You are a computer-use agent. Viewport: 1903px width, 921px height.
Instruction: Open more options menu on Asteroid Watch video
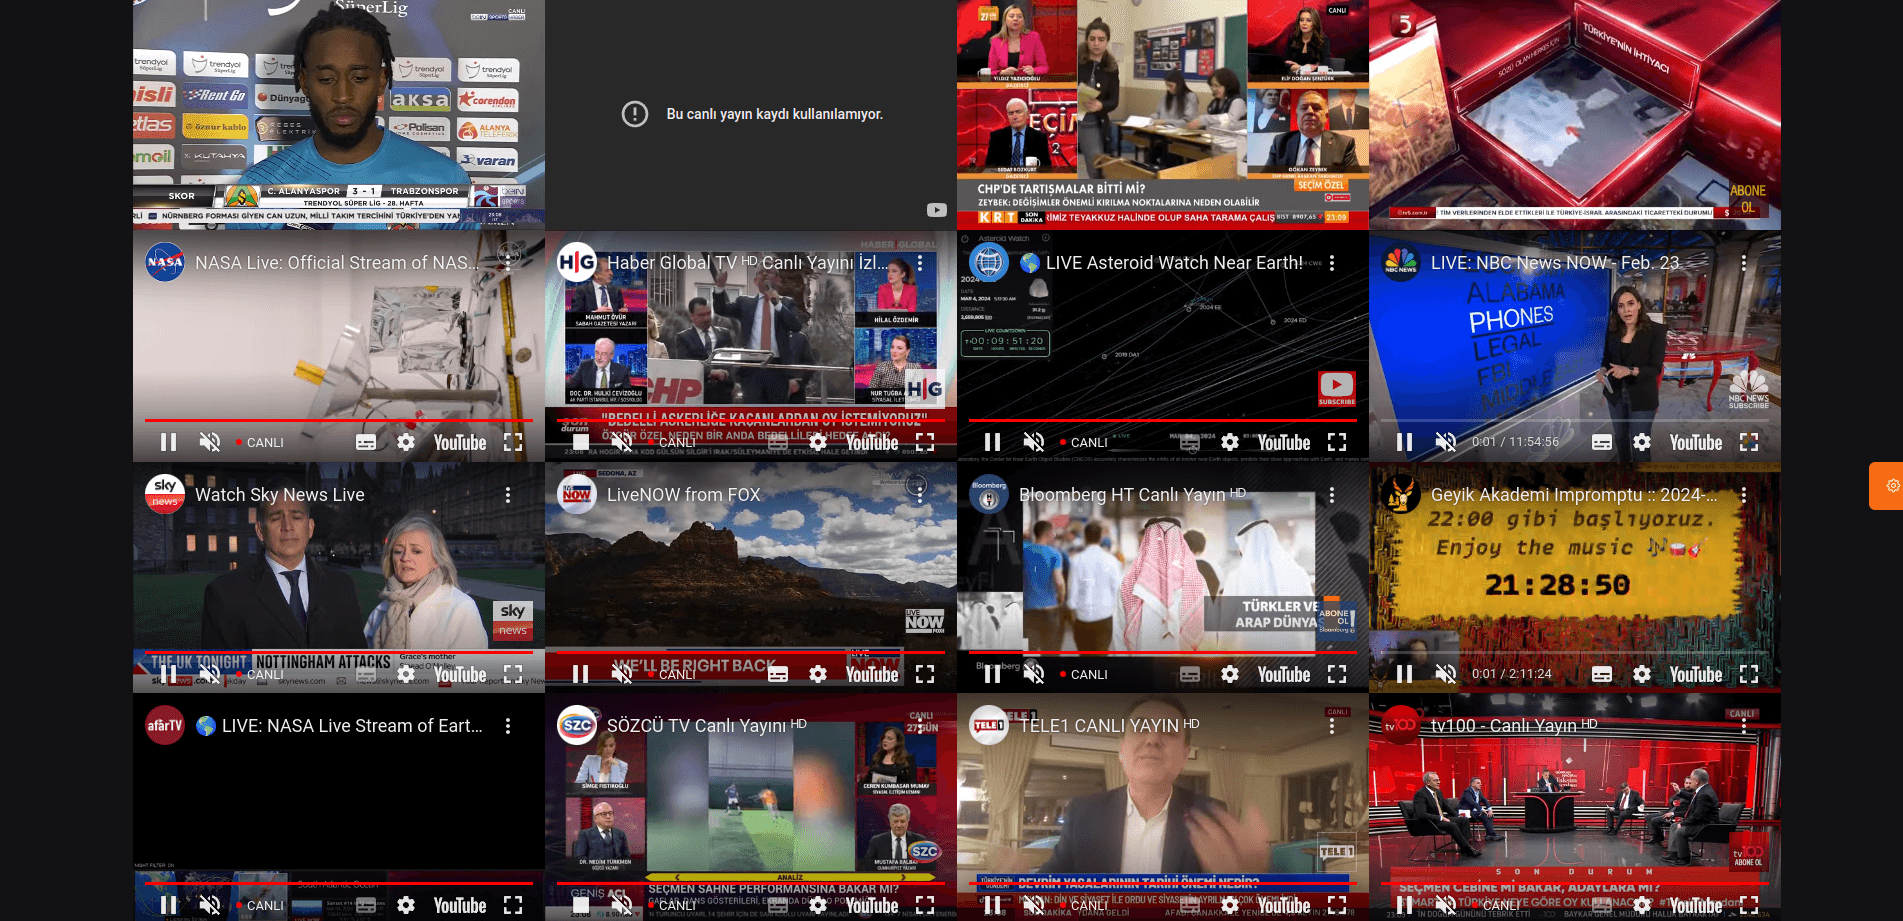pos(1332,263)
